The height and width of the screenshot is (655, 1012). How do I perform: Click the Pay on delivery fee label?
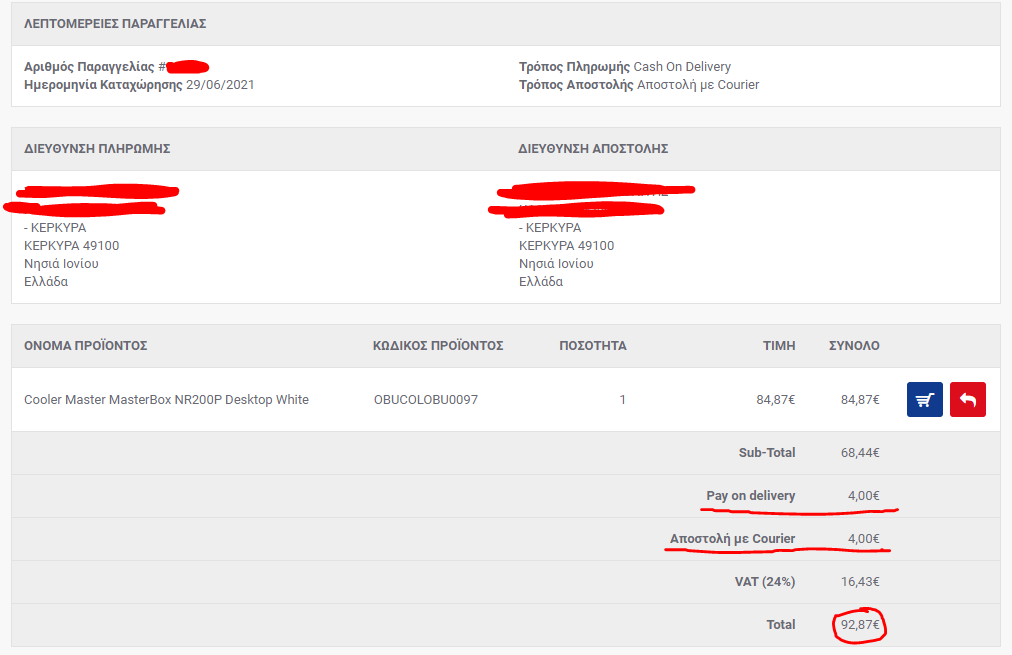pyautogui.click(x=751, y=496)
